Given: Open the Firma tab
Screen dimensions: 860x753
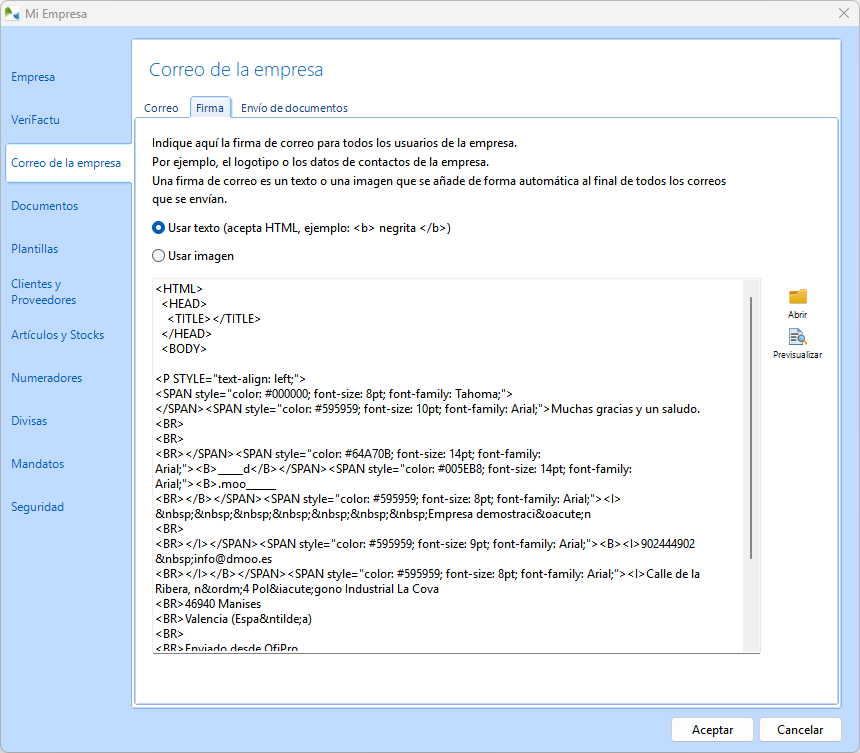Looking at the screenshot, I should pos(210,107).
